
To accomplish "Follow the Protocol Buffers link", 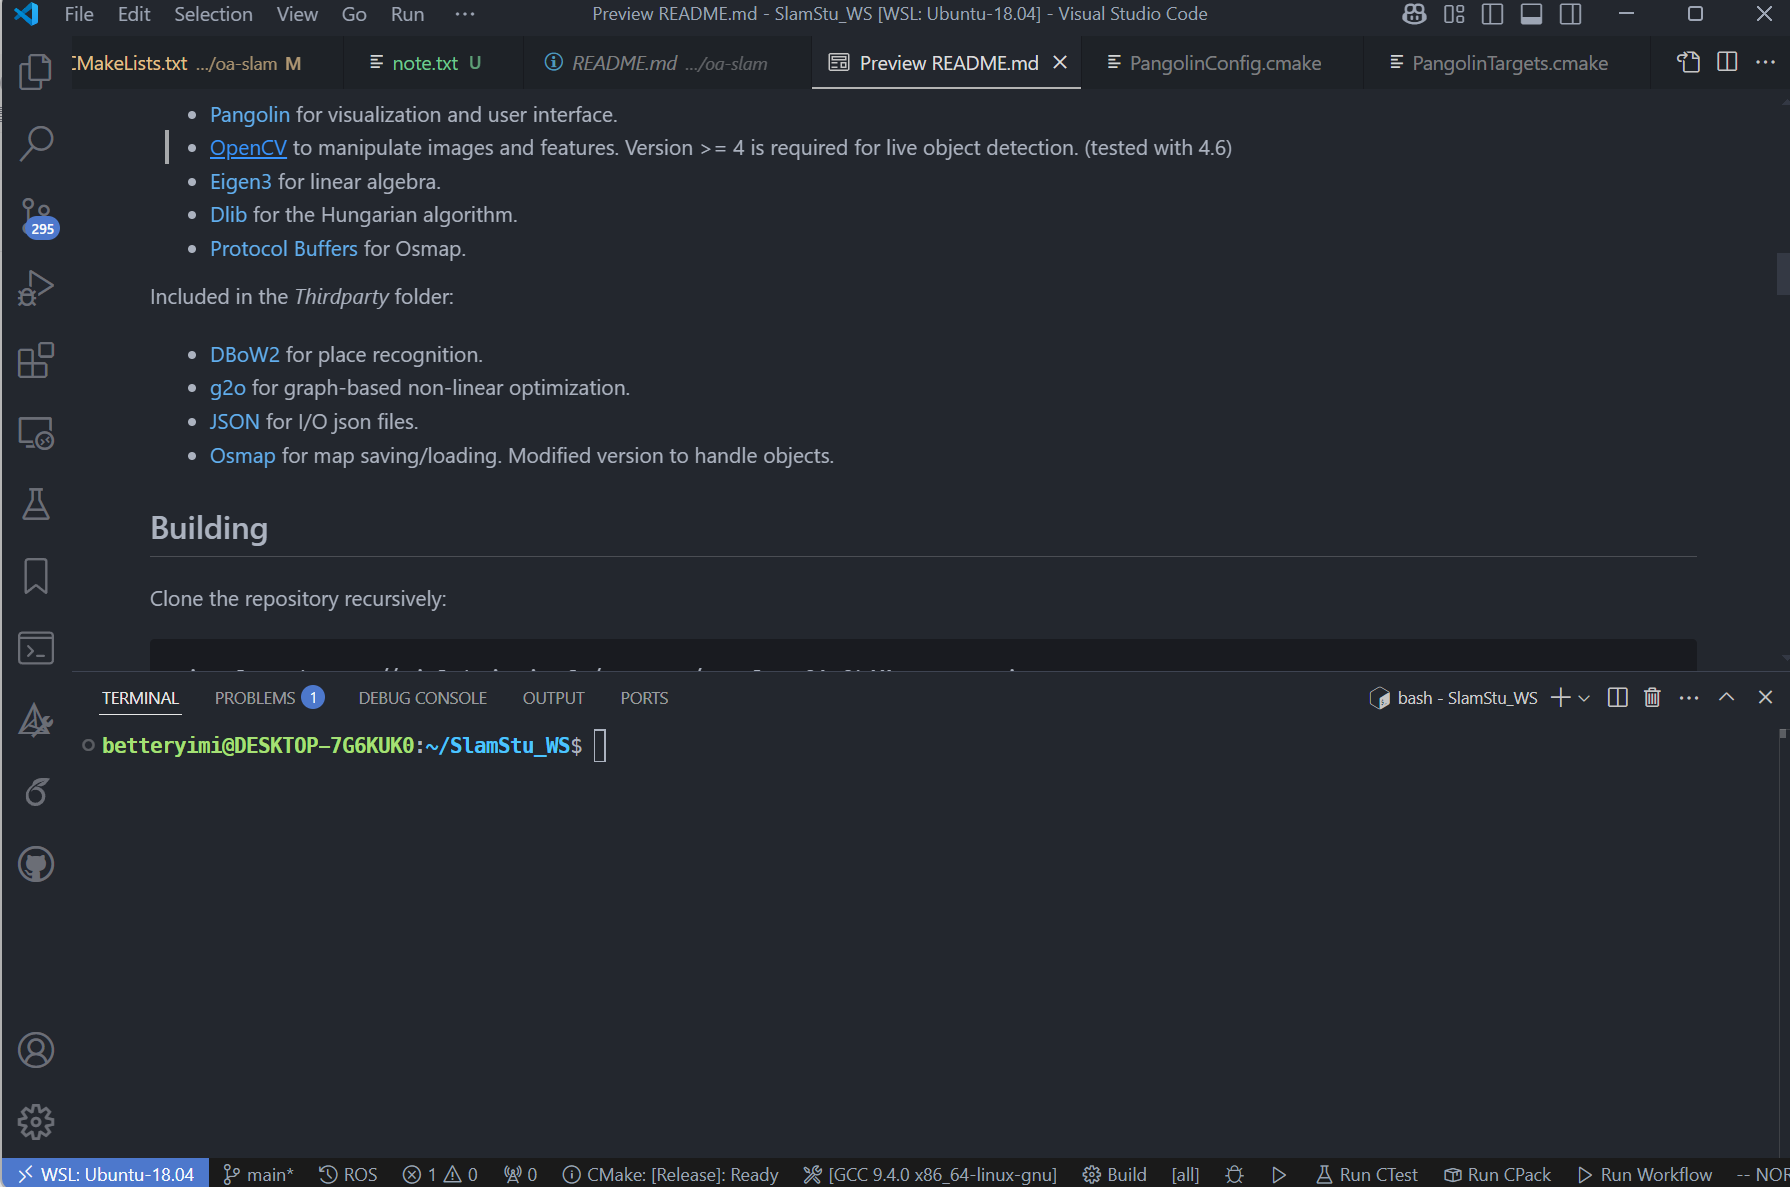I will coord(284,249).
